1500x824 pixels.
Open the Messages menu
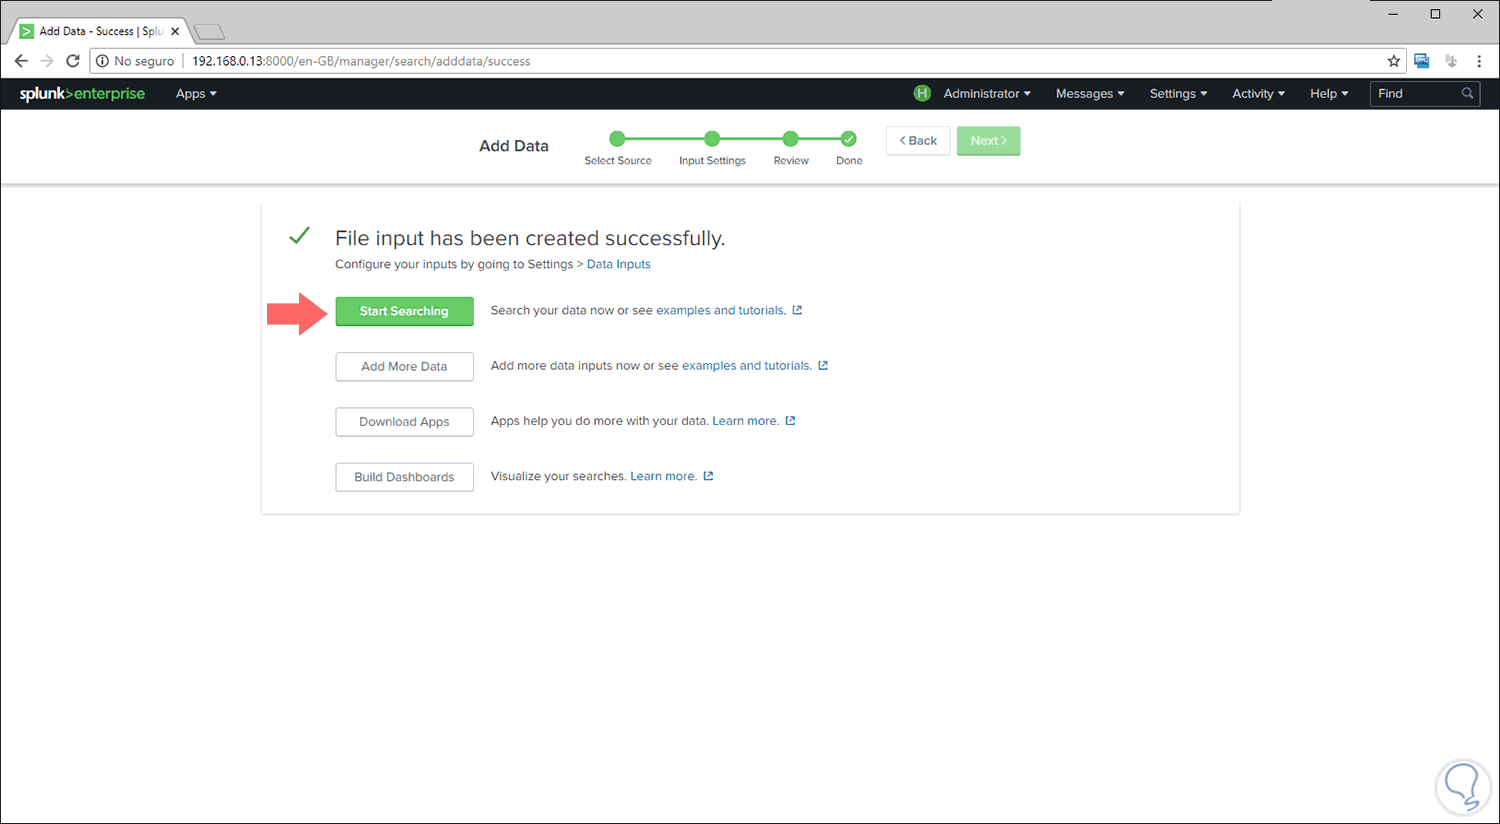1088,93
